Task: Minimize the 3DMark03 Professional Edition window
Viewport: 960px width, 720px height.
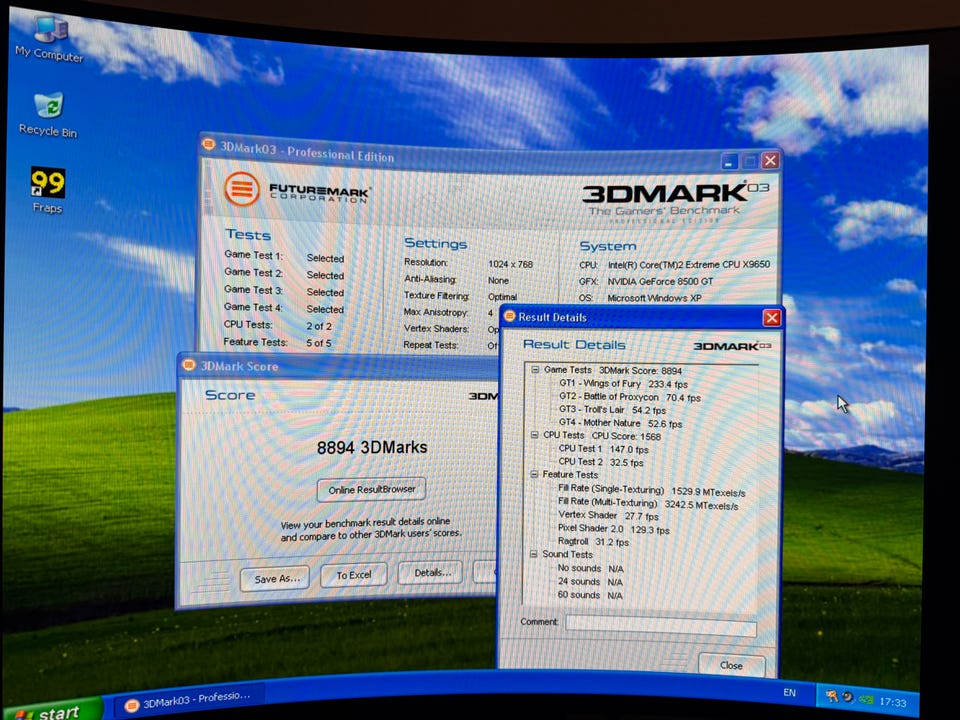Action: [729, 162]
